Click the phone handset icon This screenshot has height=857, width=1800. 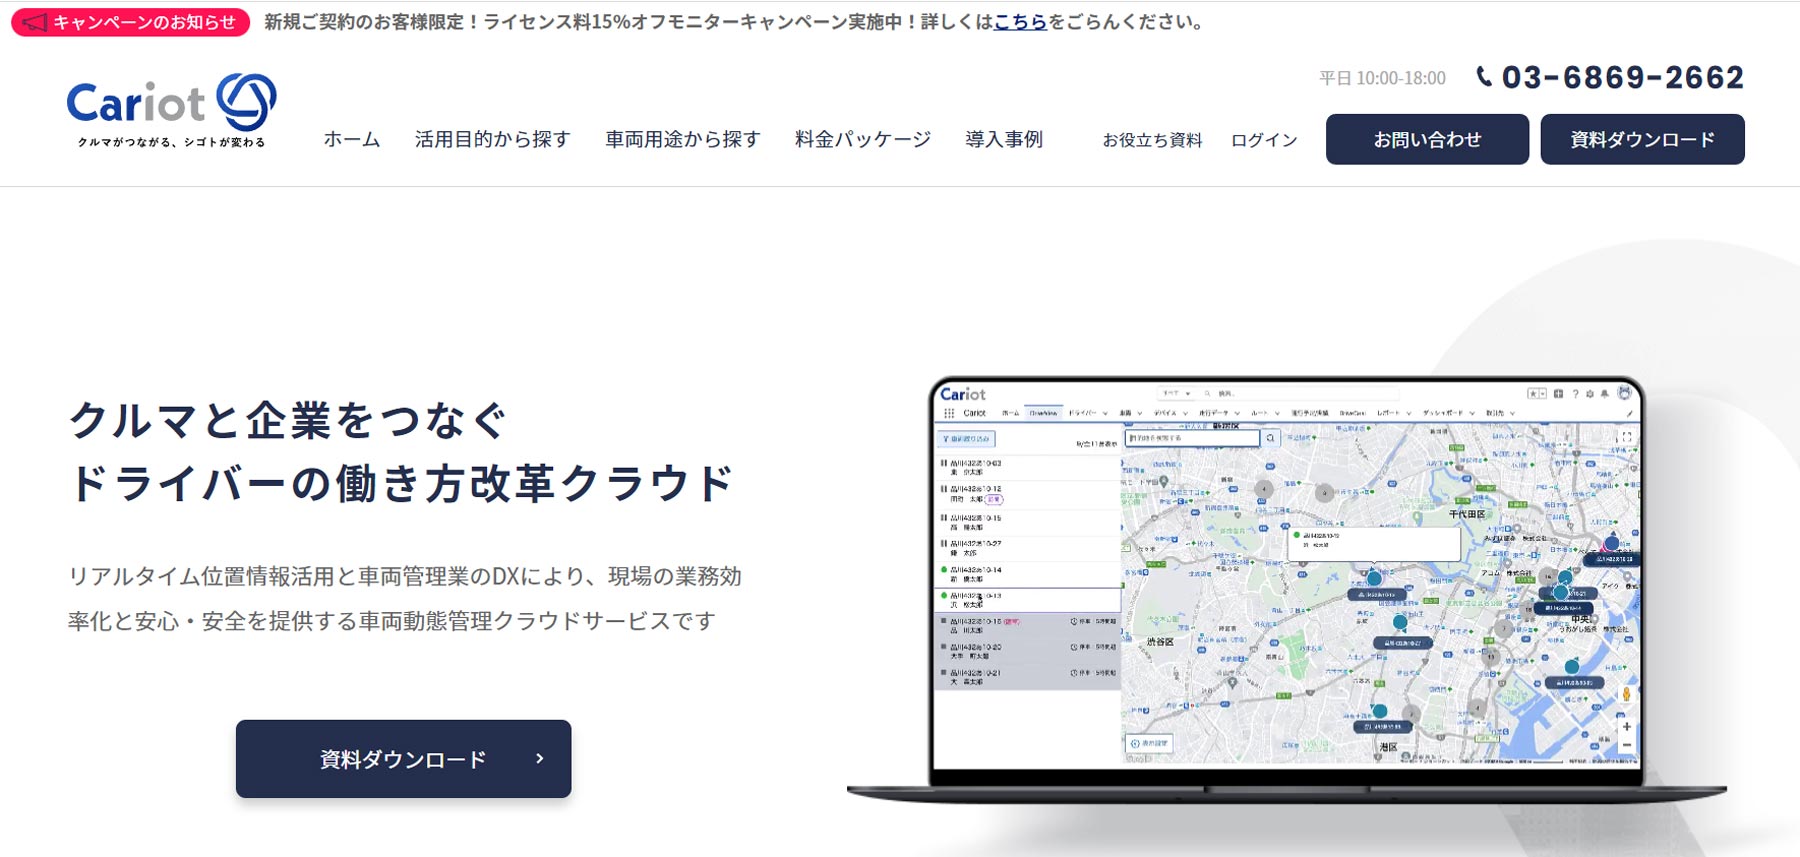click(x=1484, y=77)
